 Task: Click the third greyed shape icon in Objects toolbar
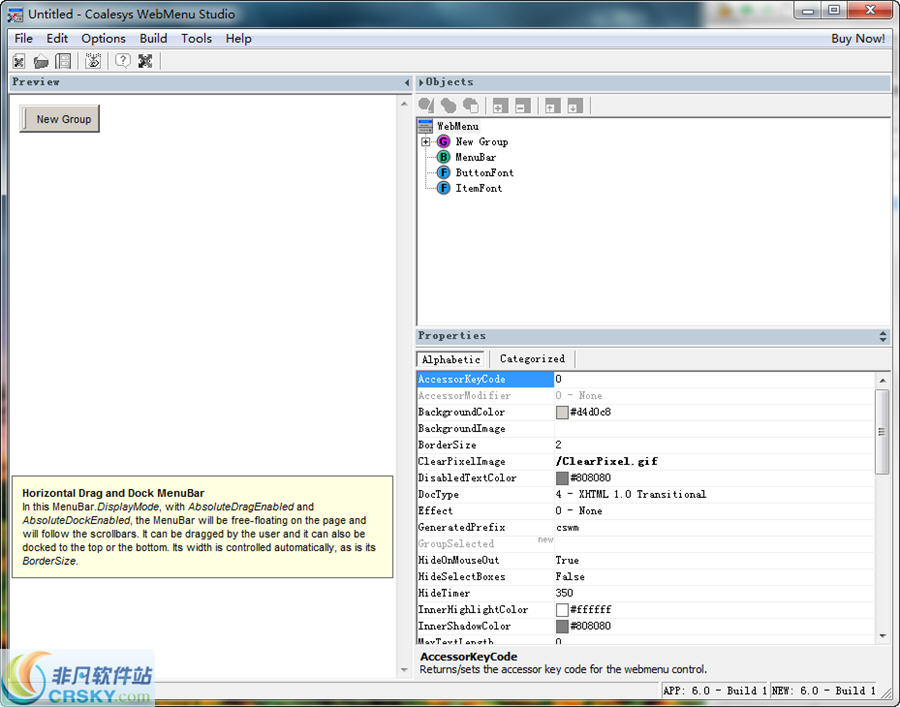pos(471,105)
